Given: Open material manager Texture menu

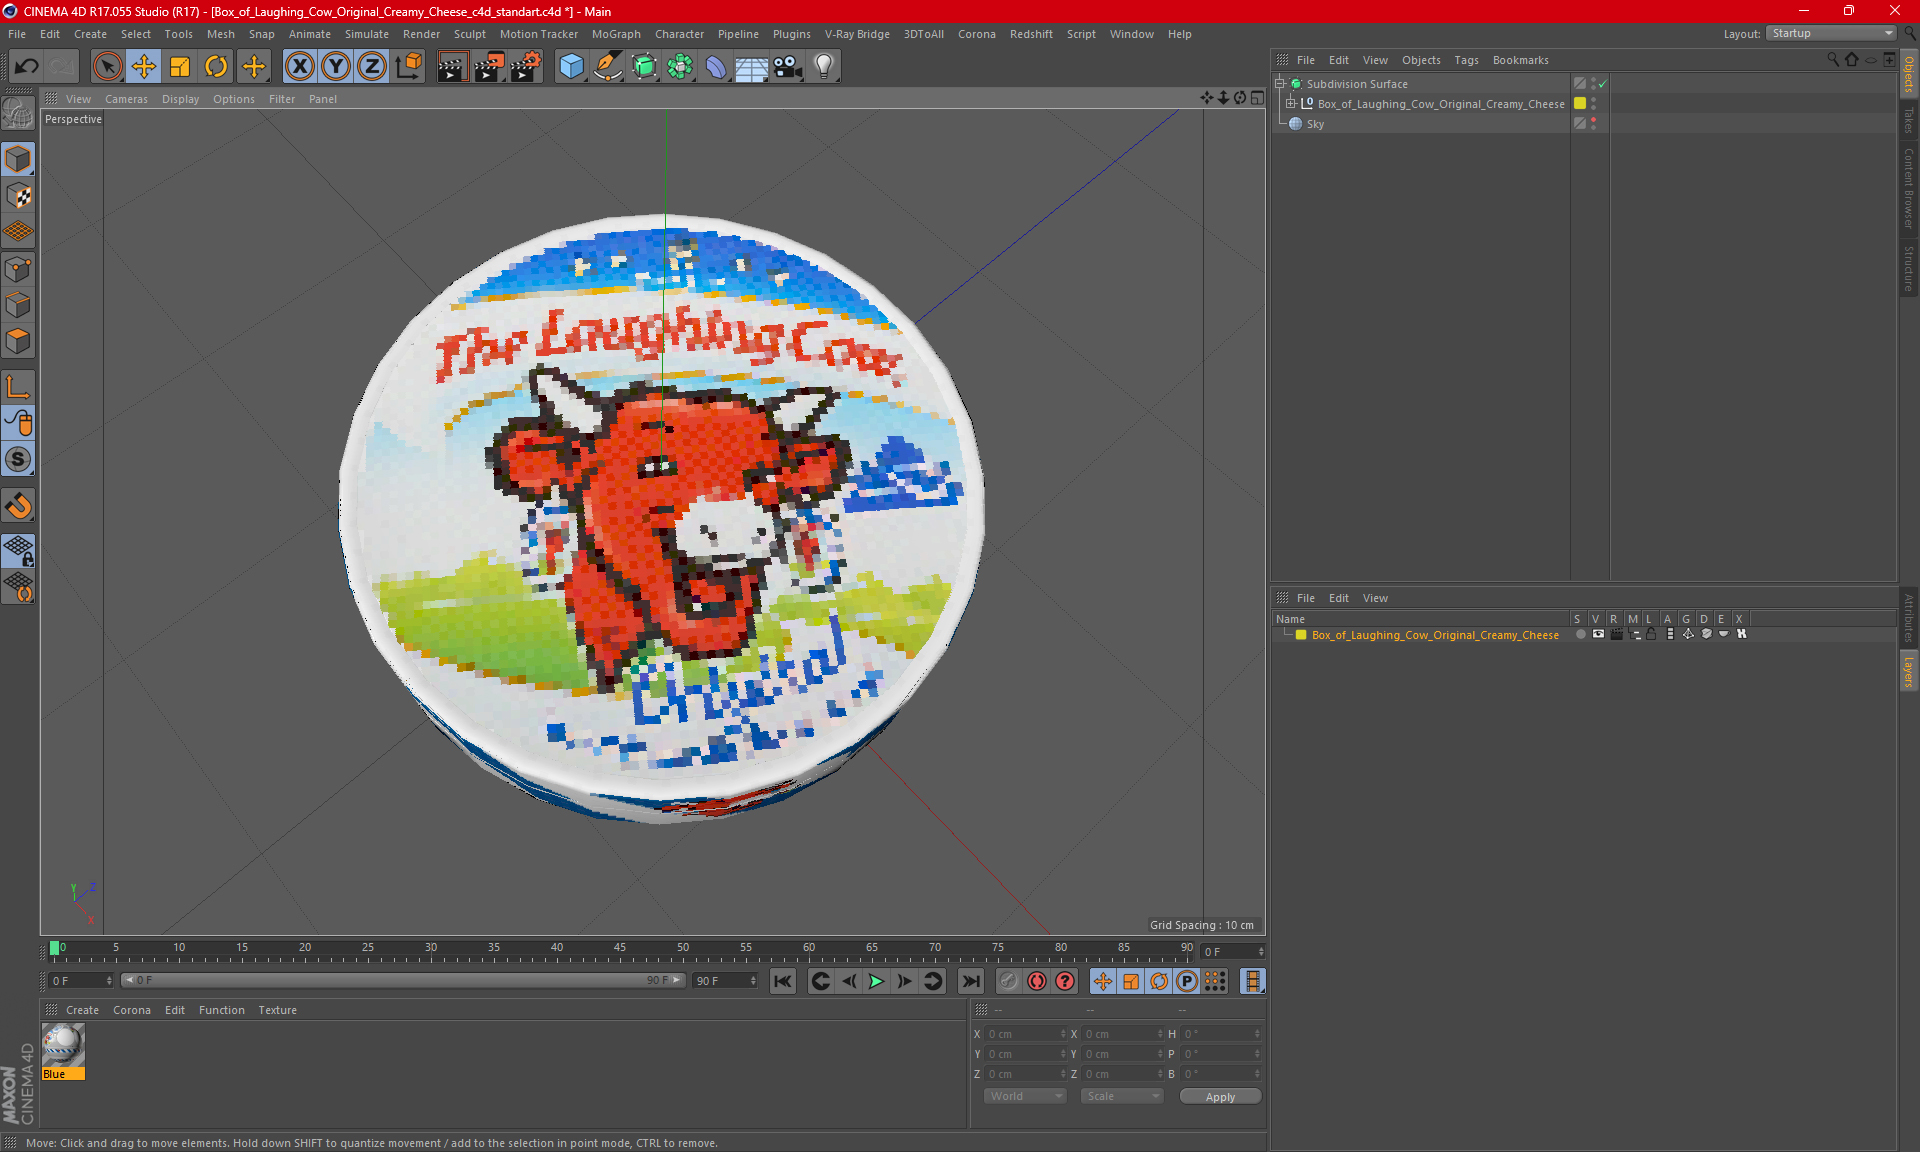Looking at the screenshot, I should [277, 1010].
